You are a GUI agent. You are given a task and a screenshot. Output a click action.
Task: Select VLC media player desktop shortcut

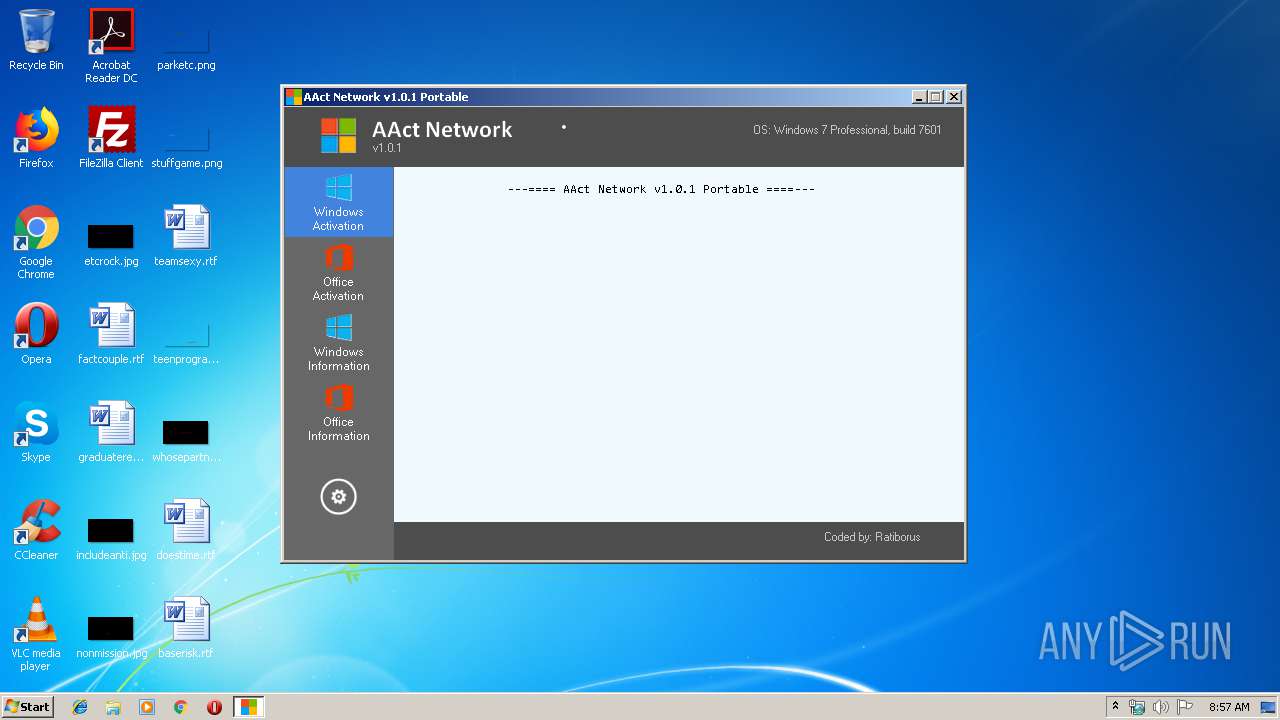pos(36,634)
